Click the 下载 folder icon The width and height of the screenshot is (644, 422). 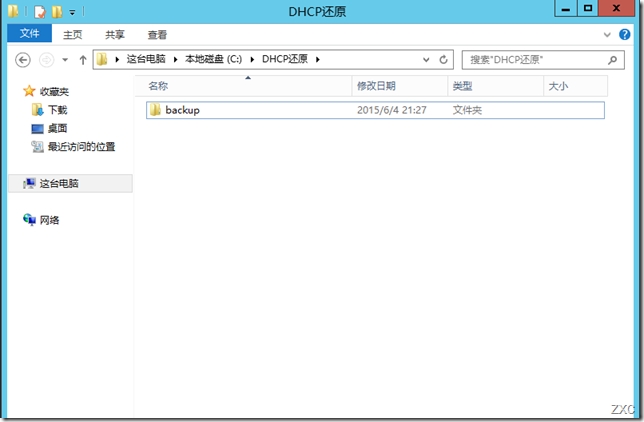point(37,110)
